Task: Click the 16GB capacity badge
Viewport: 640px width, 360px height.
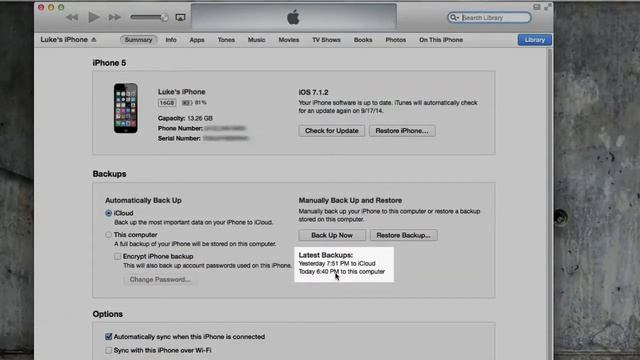Action: (167, 103)
